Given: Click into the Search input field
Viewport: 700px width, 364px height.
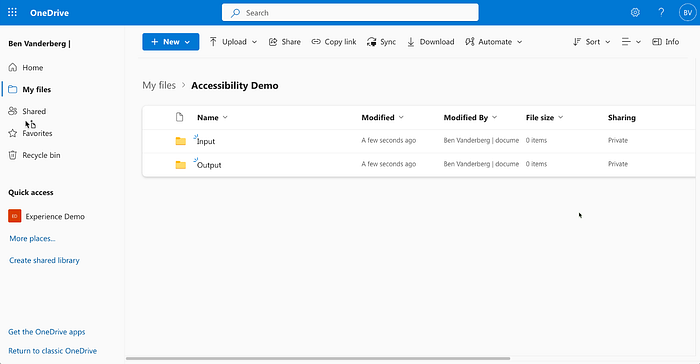Looking at the screenshot, I should click(350, 13).
